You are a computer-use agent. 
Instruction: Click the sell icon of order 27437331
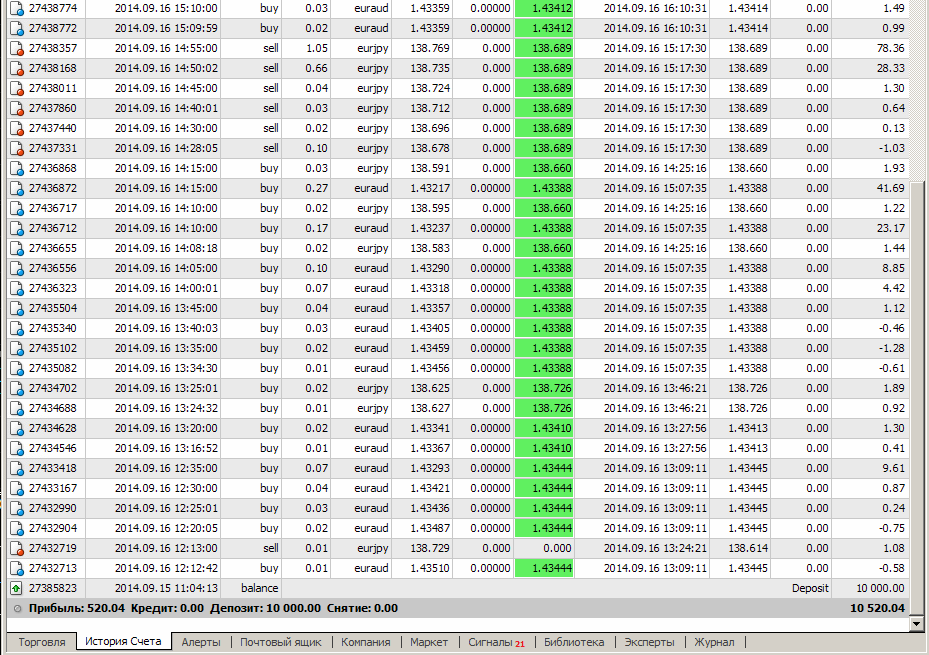pos(17,149)
